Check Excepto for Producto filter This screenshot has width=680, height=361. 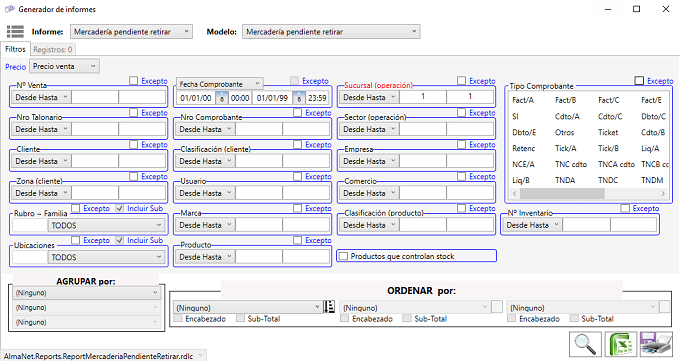point(298,240)
